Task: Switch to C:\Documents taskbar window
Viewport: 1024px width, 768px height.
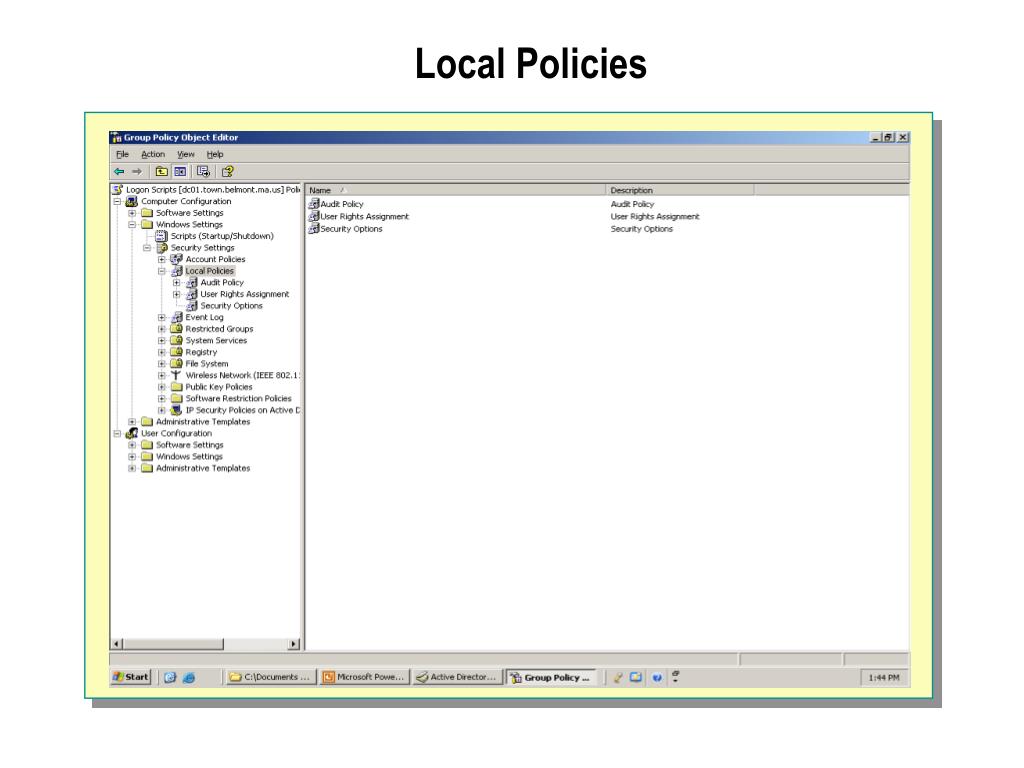Action: (269, 677)
